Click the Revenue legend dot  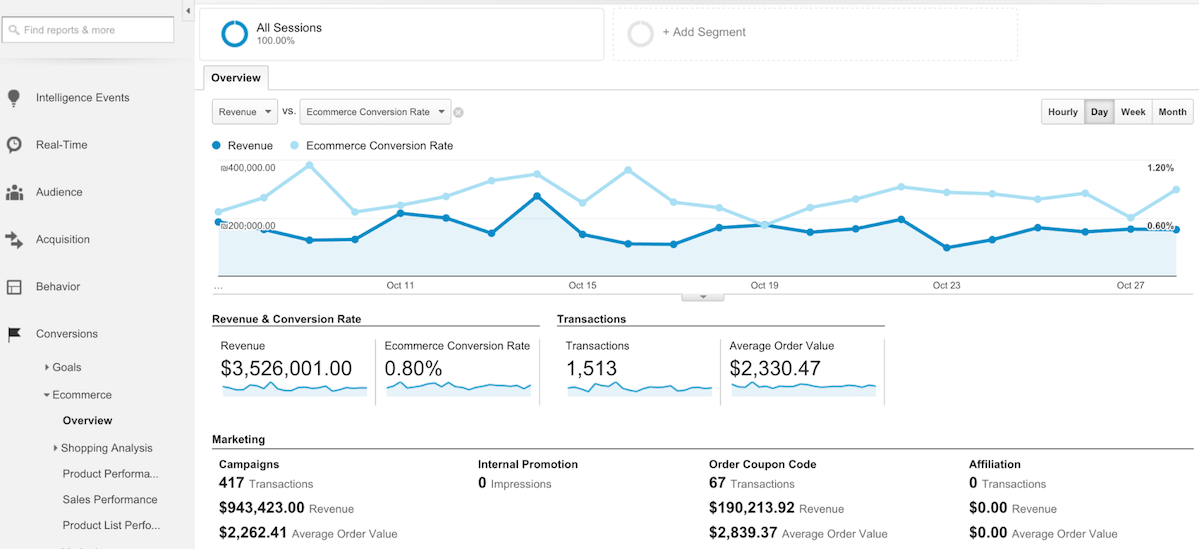tap(217, 145)
